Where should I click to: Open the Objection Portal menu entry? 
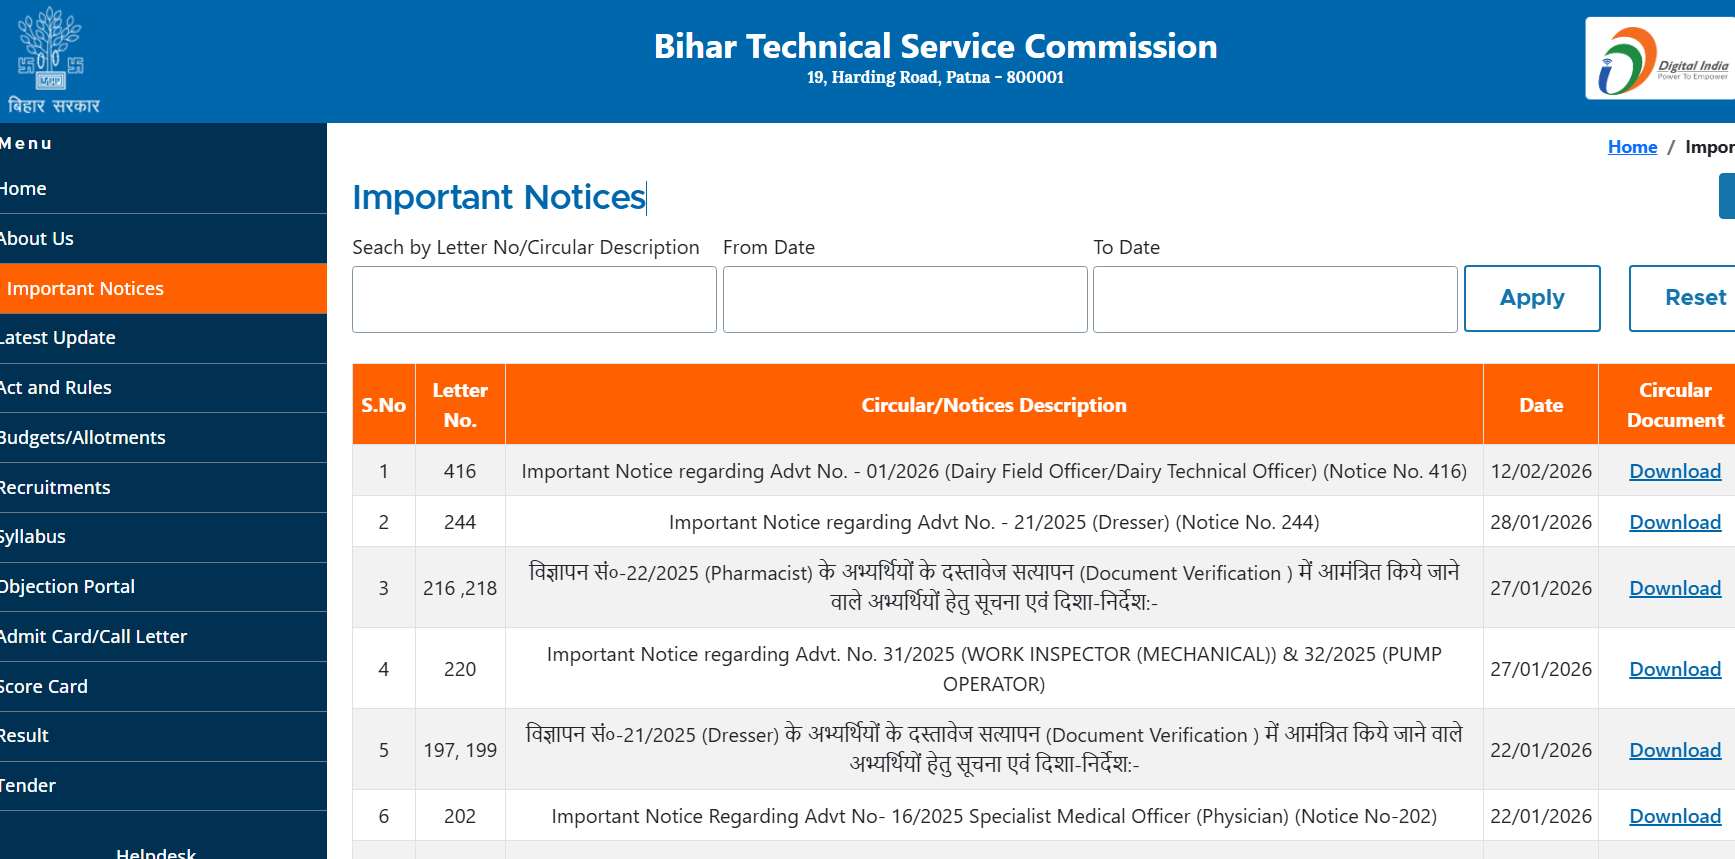click(x=68, y=587)
